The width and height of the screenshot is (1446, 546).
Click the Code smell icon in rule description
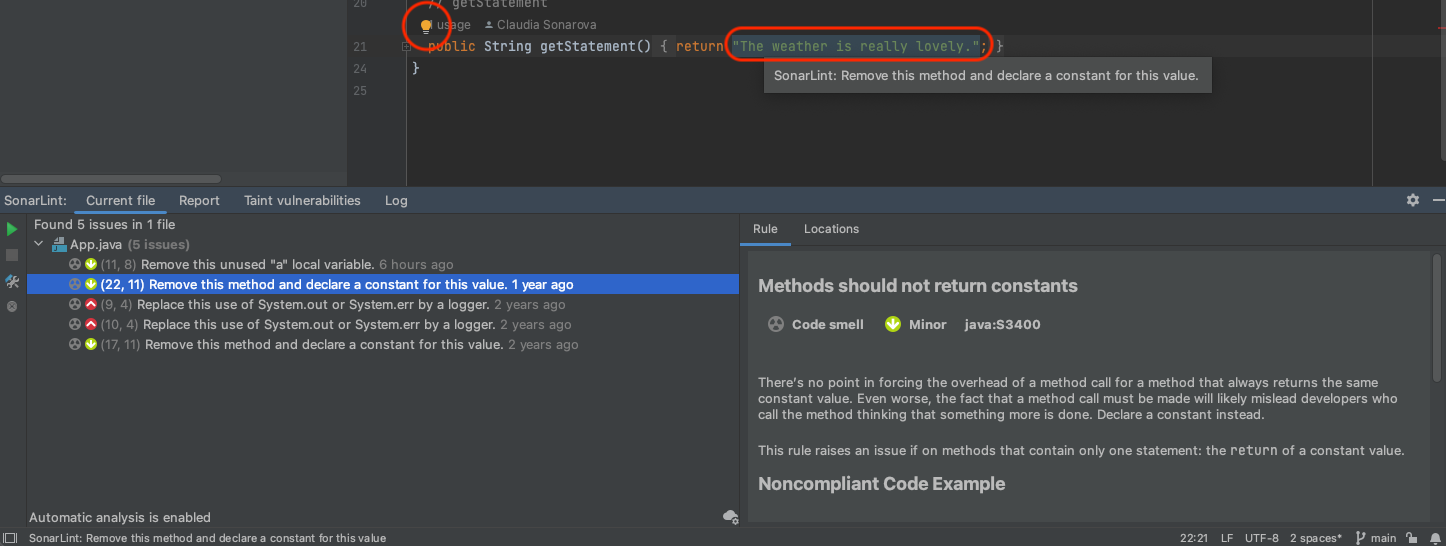pyautogui.click(x=775, y=324)
